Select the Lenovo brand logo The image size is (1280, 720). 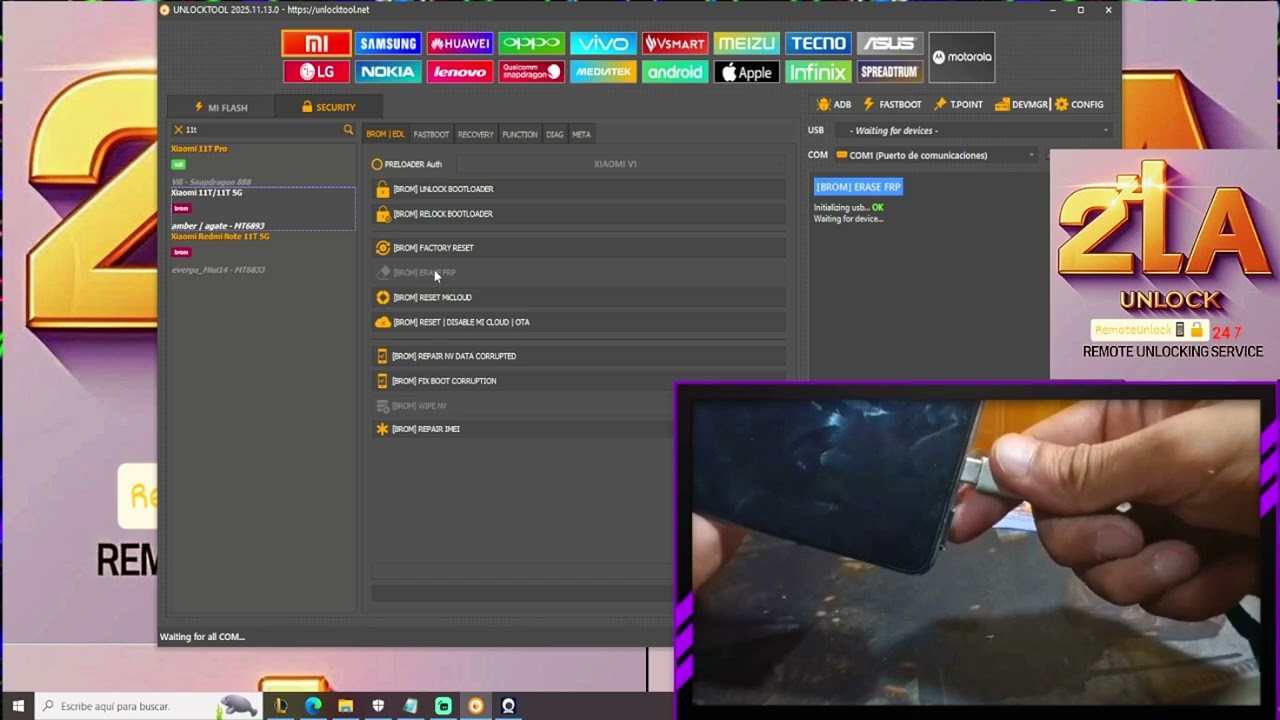click(x=460, y=72)
